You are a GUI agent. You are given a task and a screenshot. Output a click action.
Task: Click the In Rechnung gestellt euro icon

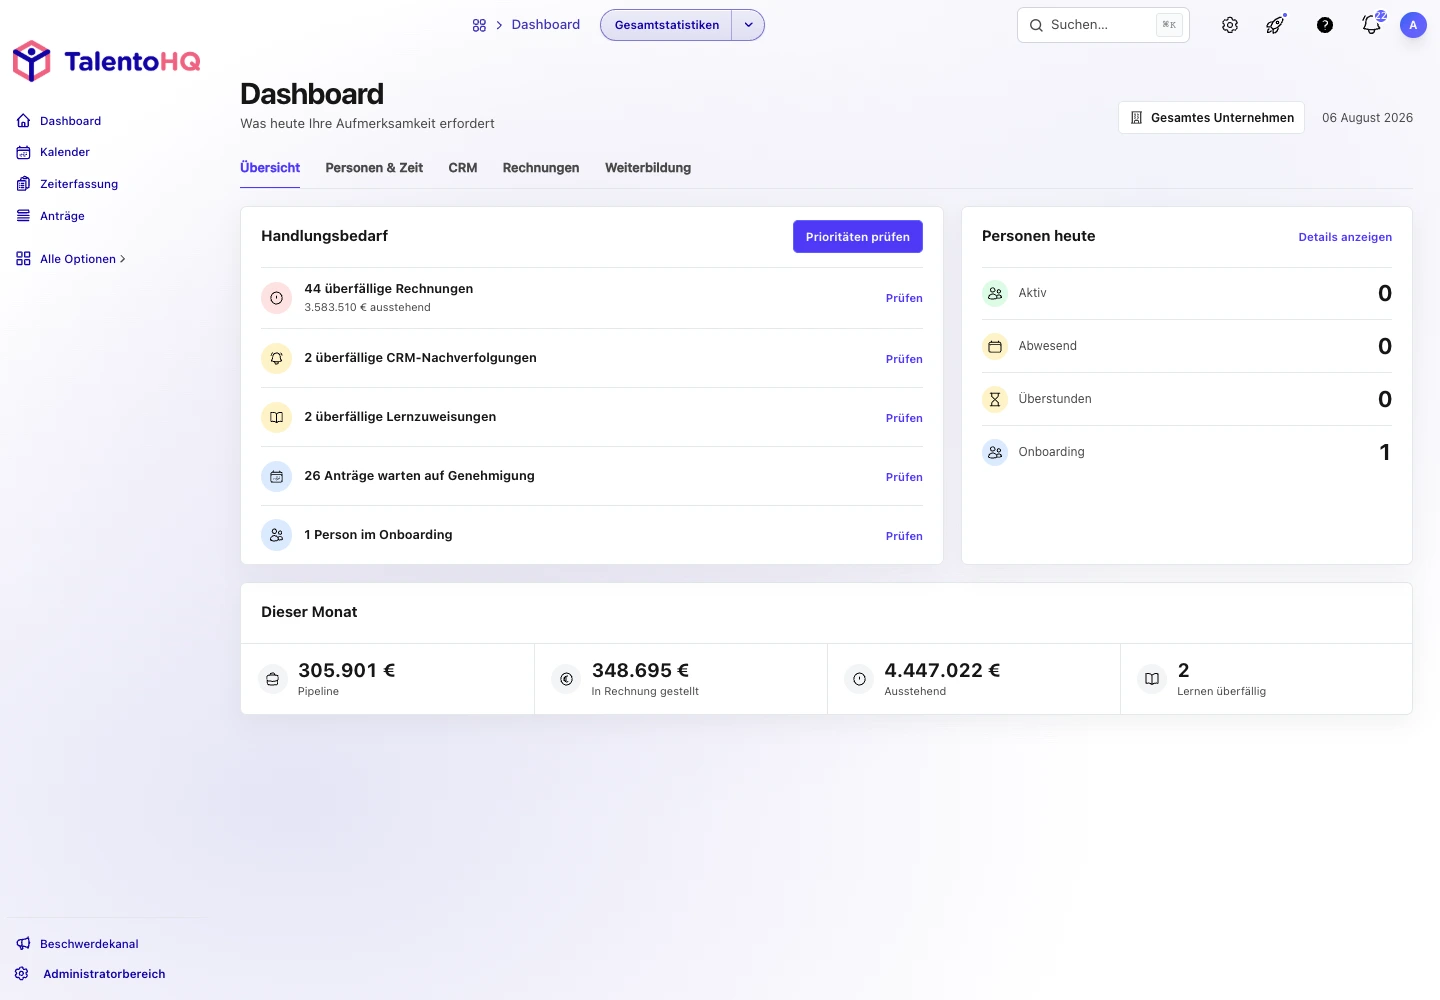(x=566, y=679)
